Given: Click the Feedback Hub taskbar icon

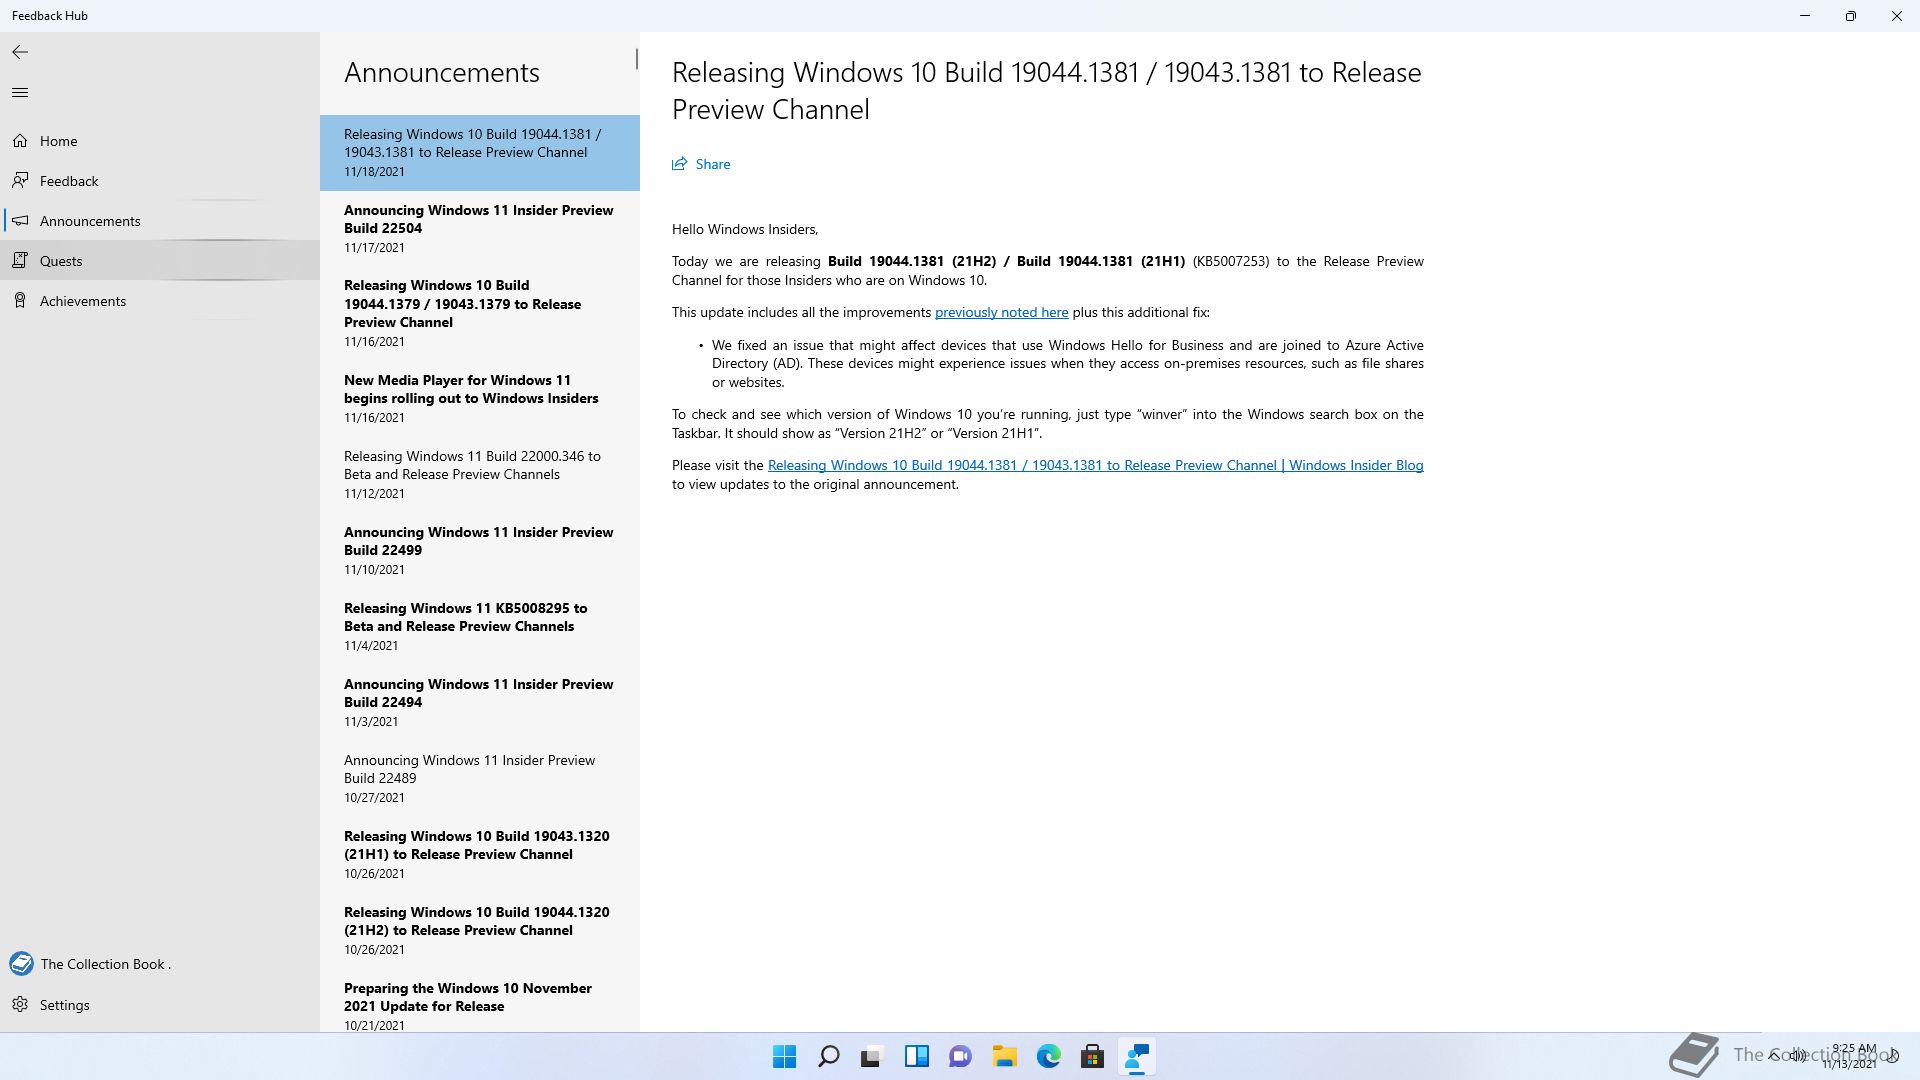Looking at the screenshot, I should 1137,1056.
